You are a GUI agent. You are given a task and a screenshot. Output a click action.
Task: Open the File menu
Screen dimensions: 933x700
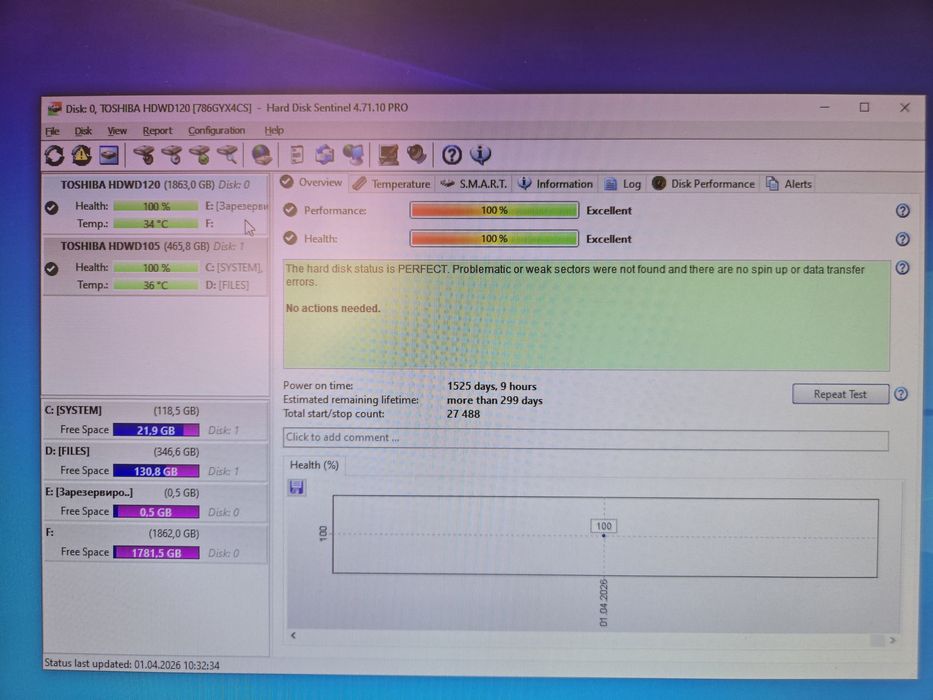[52, 131]
